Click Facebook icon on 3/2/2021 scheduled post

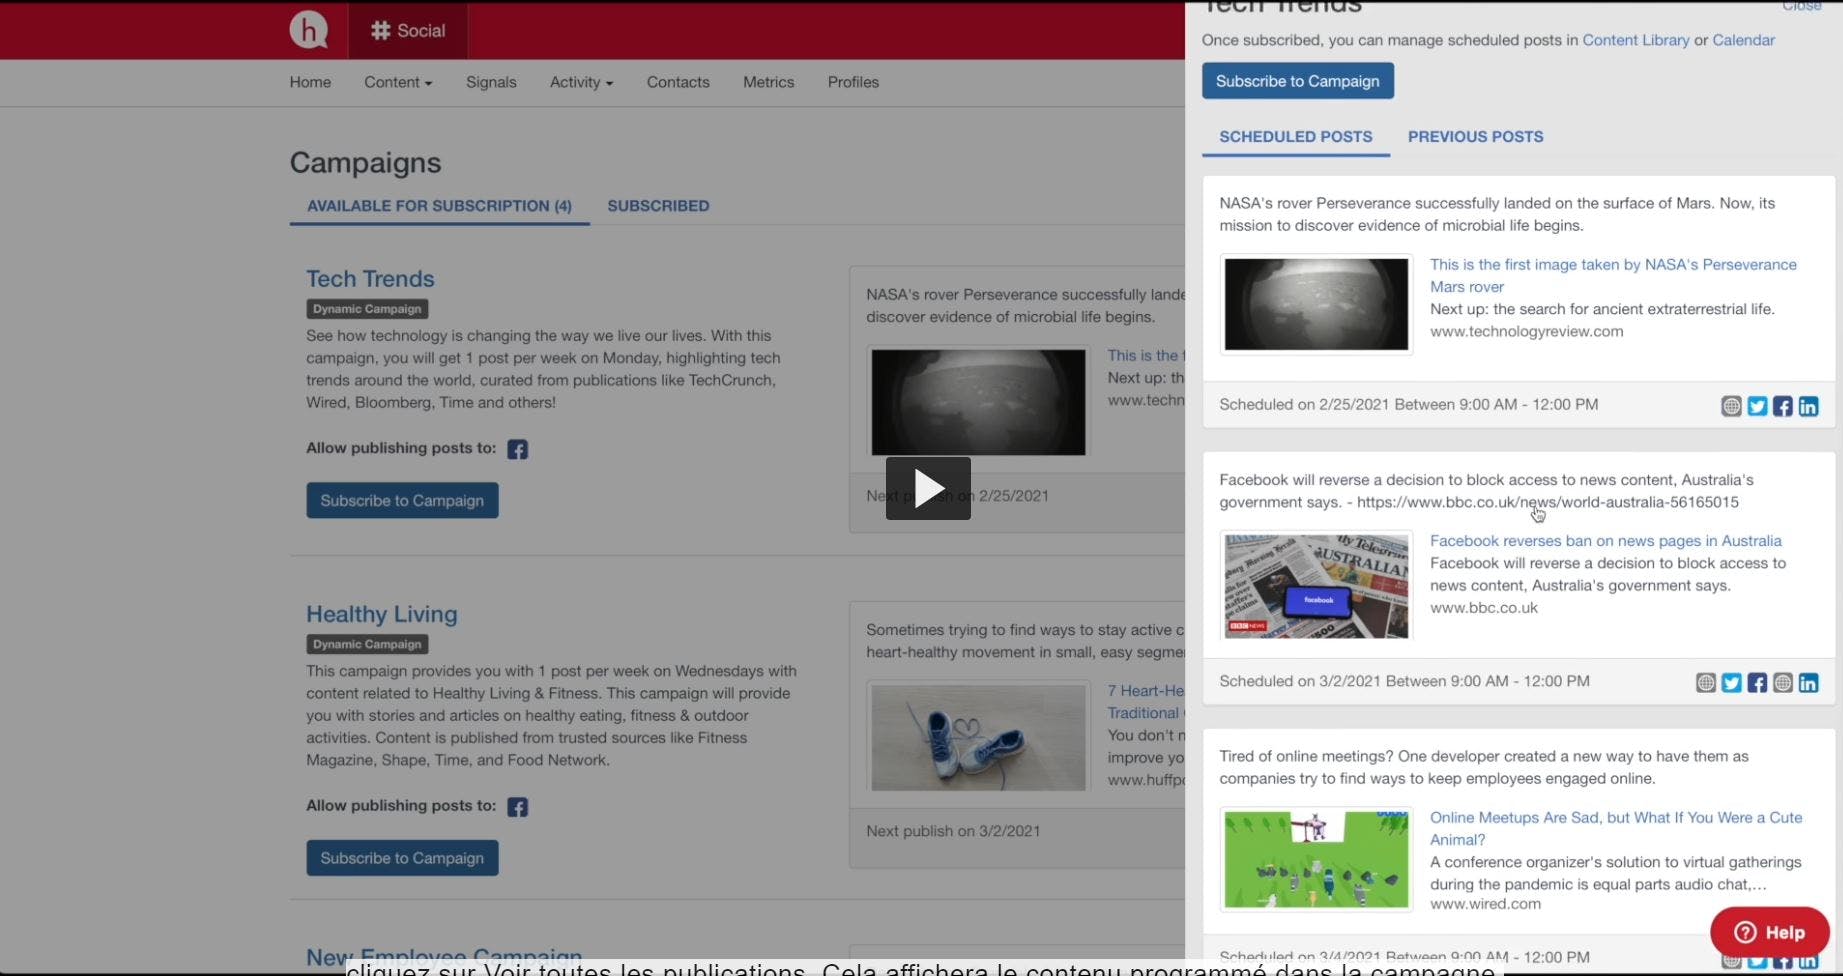(x=1757, y=683)
